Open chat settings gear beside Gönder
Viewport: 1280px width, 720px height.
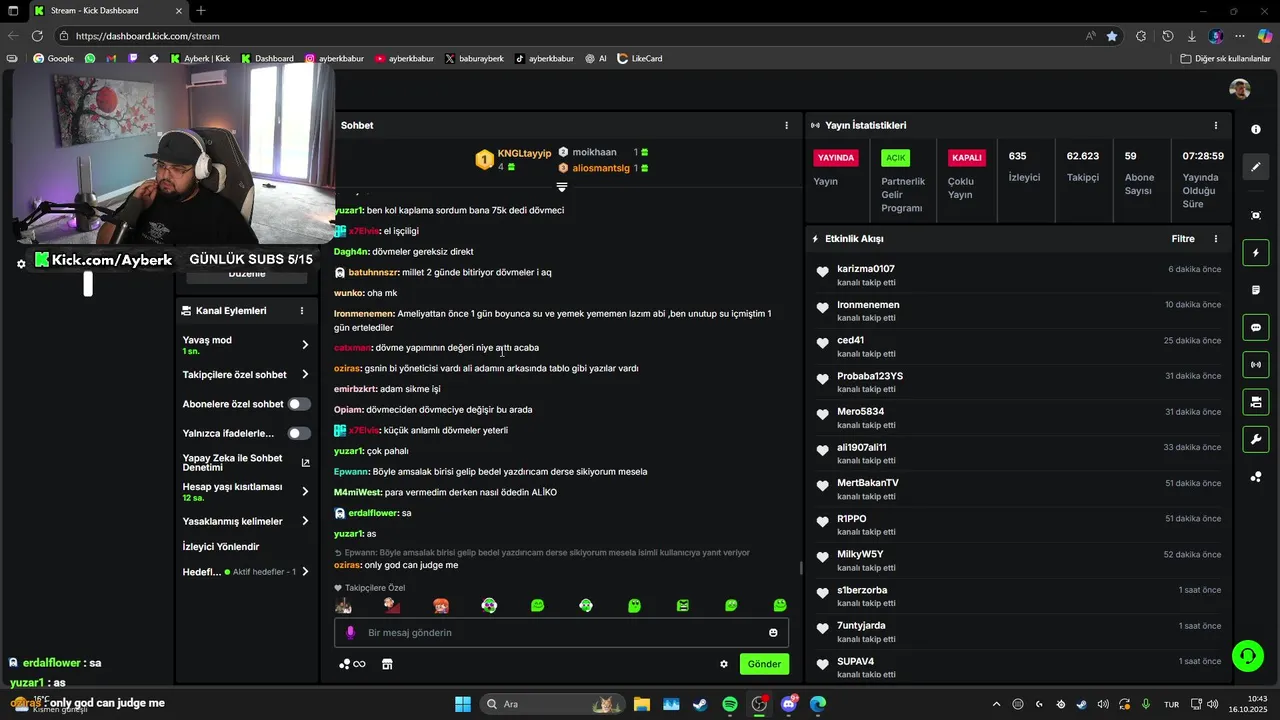(724, 664)
